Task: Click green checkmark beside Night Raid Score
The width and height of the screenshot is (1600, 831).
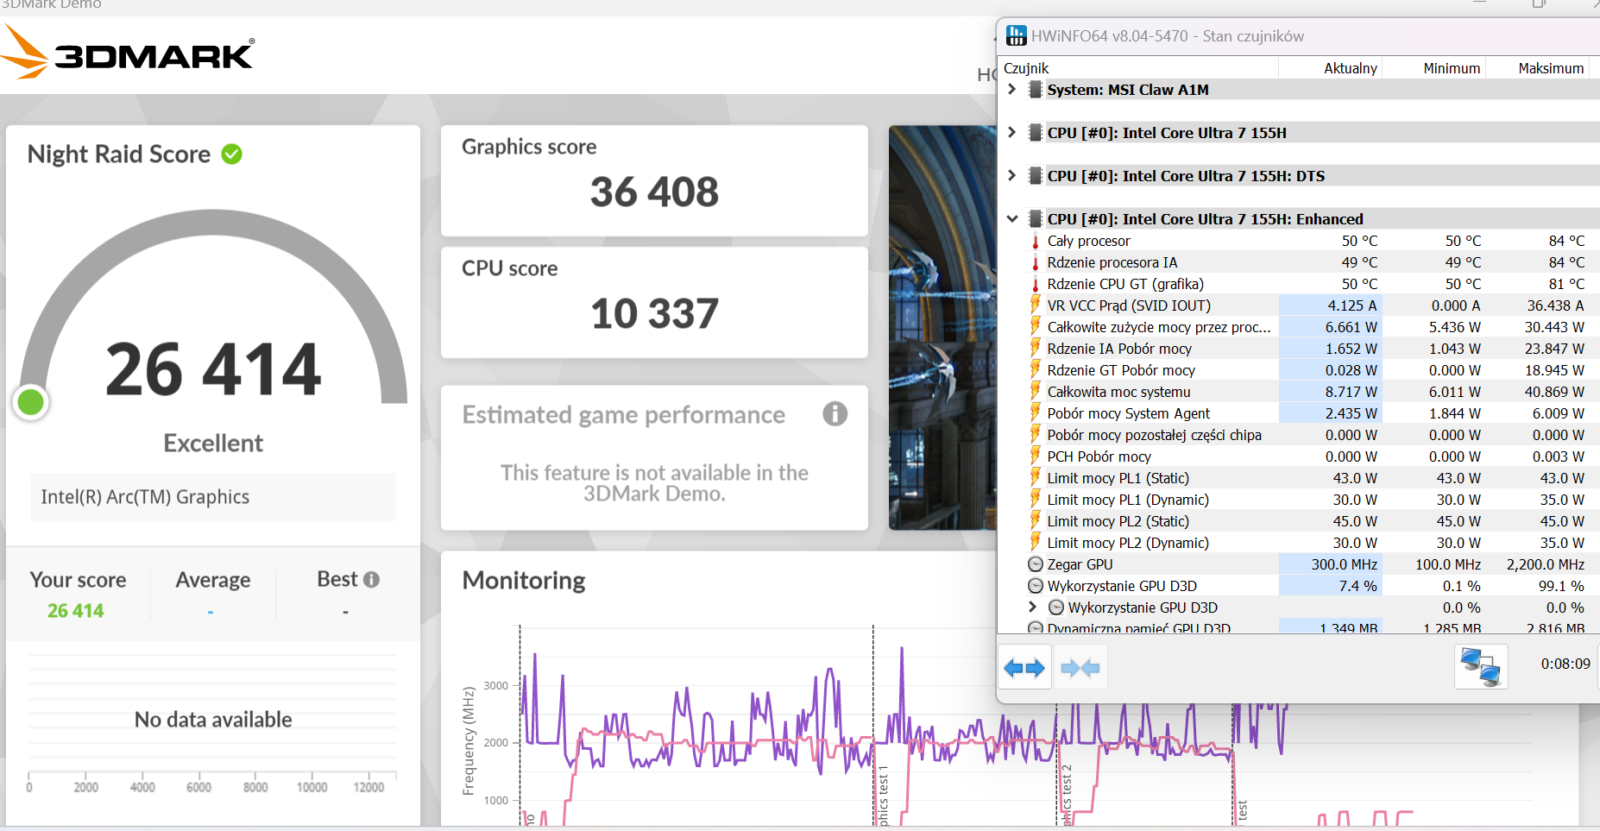Action: coord(232,154)
